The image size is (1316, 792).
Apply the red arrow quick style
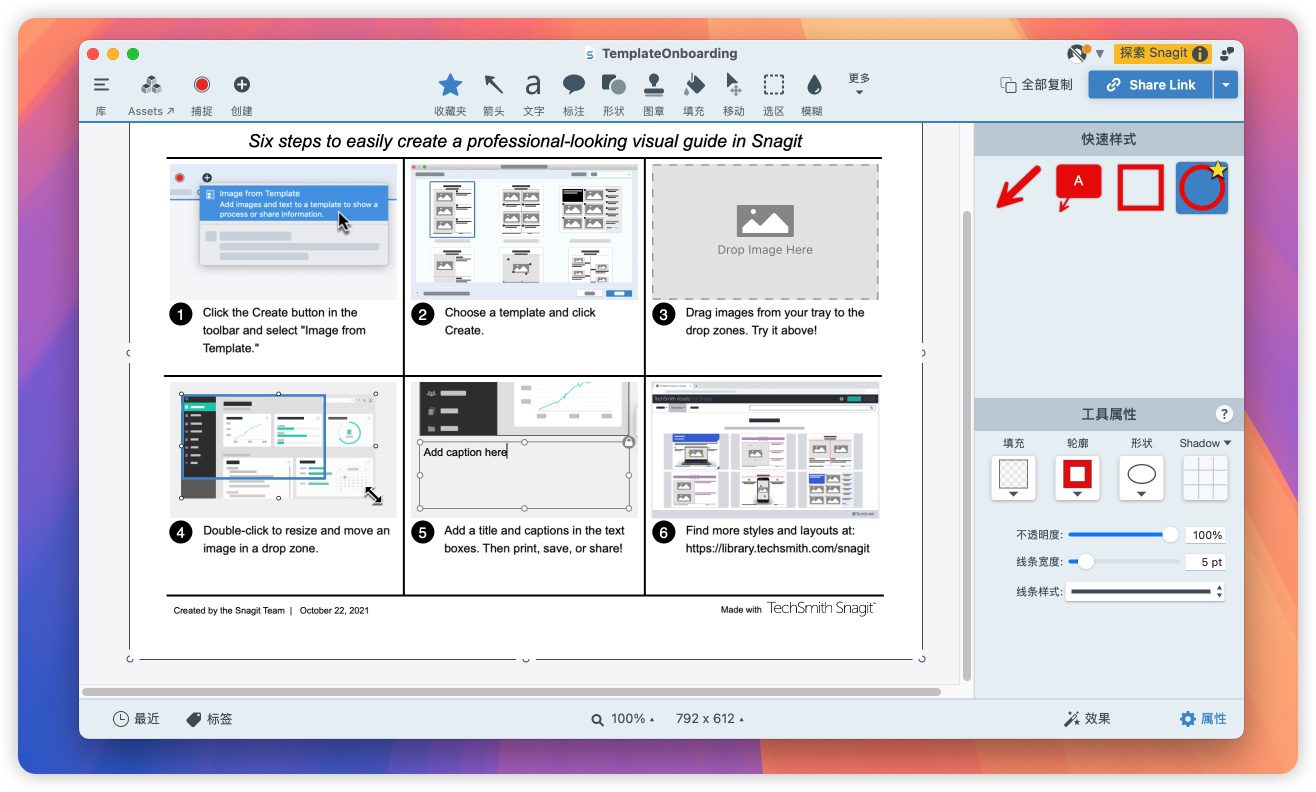[1019, 188]
